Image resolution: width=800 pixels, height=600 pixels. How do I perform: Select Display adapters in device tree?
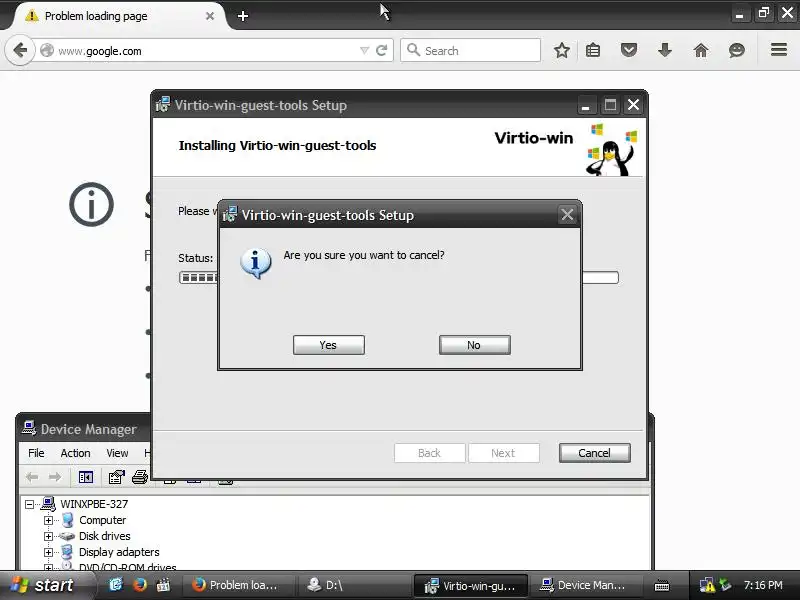click(x=119, y=552)
